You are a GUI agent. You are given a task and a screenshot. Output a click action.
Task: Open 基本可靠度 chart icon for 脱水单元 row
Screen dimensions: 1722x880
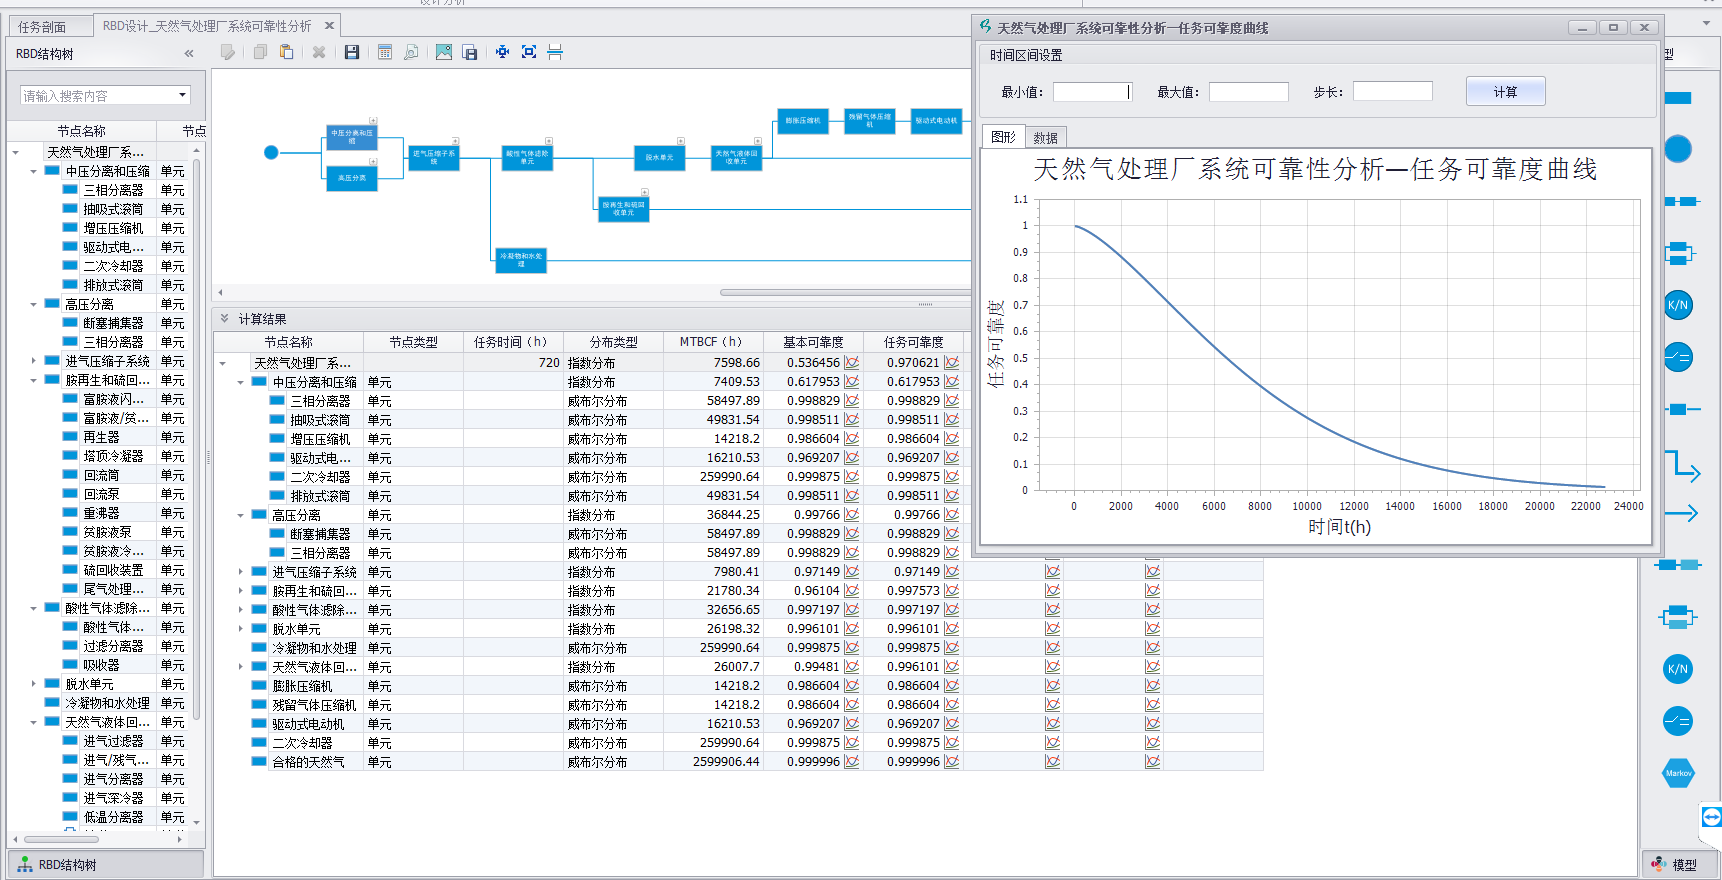pos(852,629)
